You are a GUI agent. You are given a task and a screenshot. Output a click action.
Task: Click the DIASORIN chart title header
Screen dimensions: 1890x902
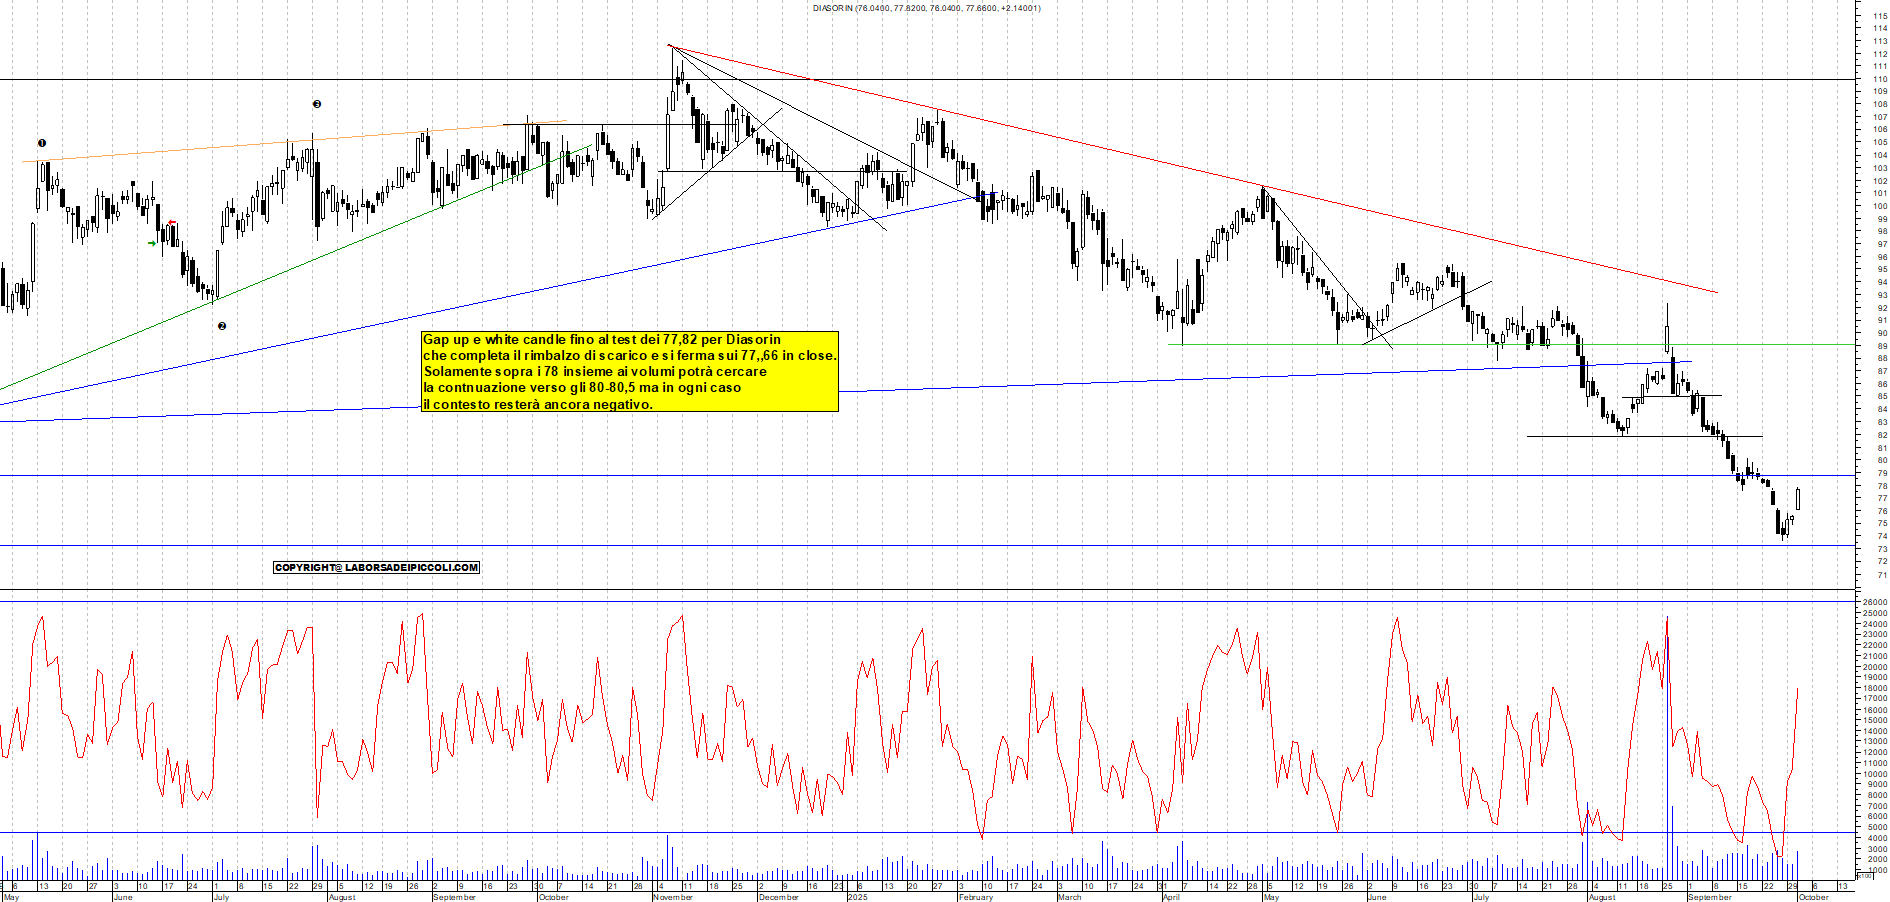[x=926, y=8]
